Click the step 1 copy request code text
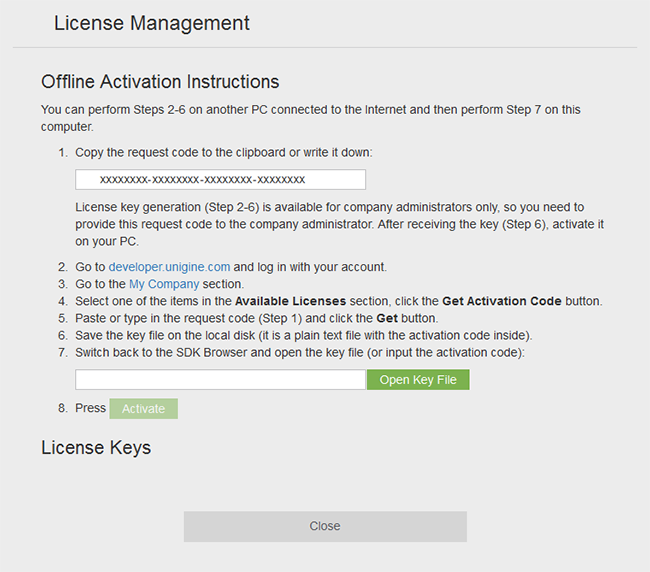The height and width of the screenshot is (572, 650). click(223, 153)
